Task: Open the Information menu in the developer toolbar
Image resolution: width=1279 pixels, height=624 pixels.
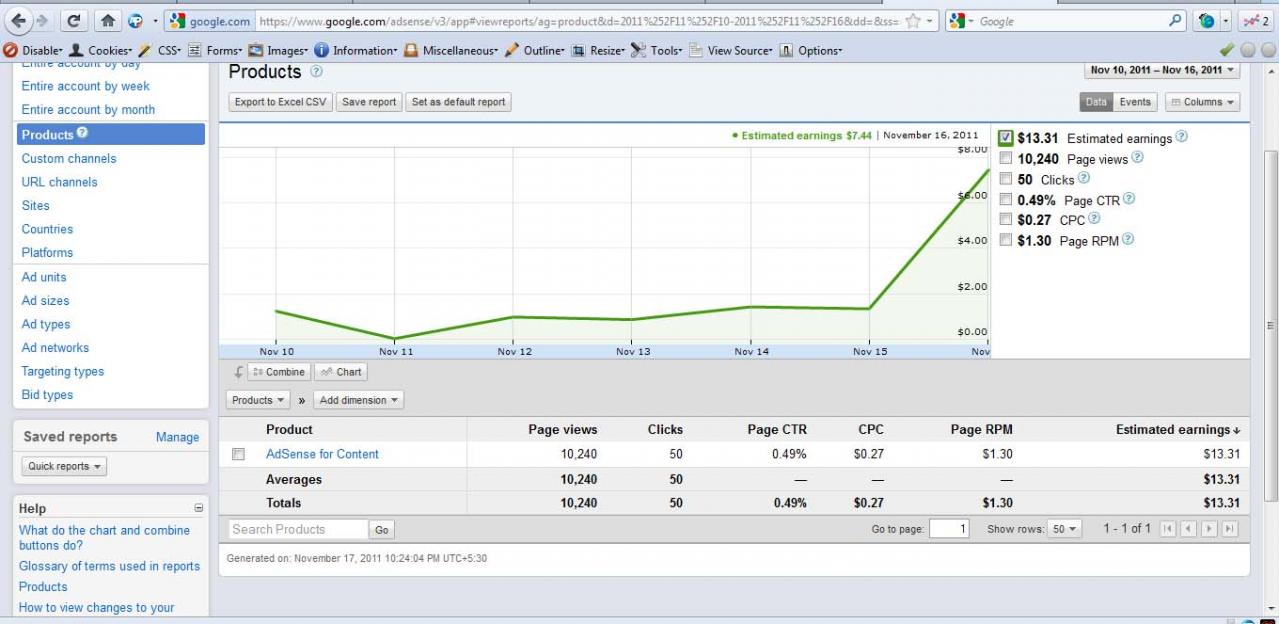Action: click(356, 50)
